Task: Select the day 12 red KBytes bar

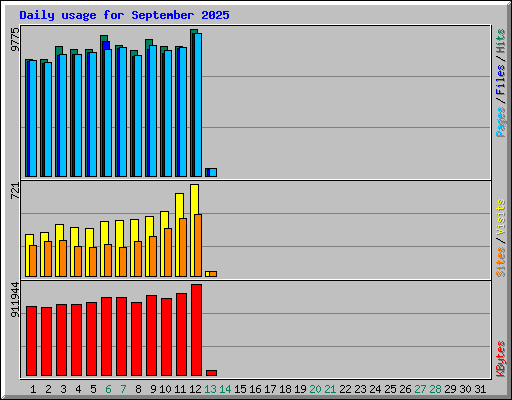Action: point(196,330)
